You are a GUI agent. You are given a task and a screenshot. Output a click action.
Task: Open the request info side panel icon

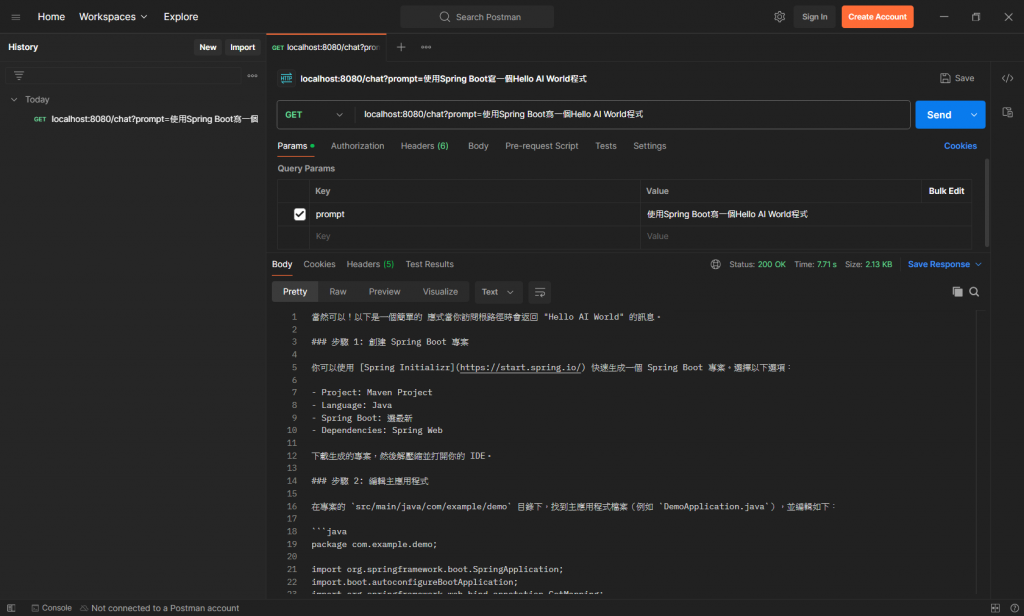tap(1008, 112)
